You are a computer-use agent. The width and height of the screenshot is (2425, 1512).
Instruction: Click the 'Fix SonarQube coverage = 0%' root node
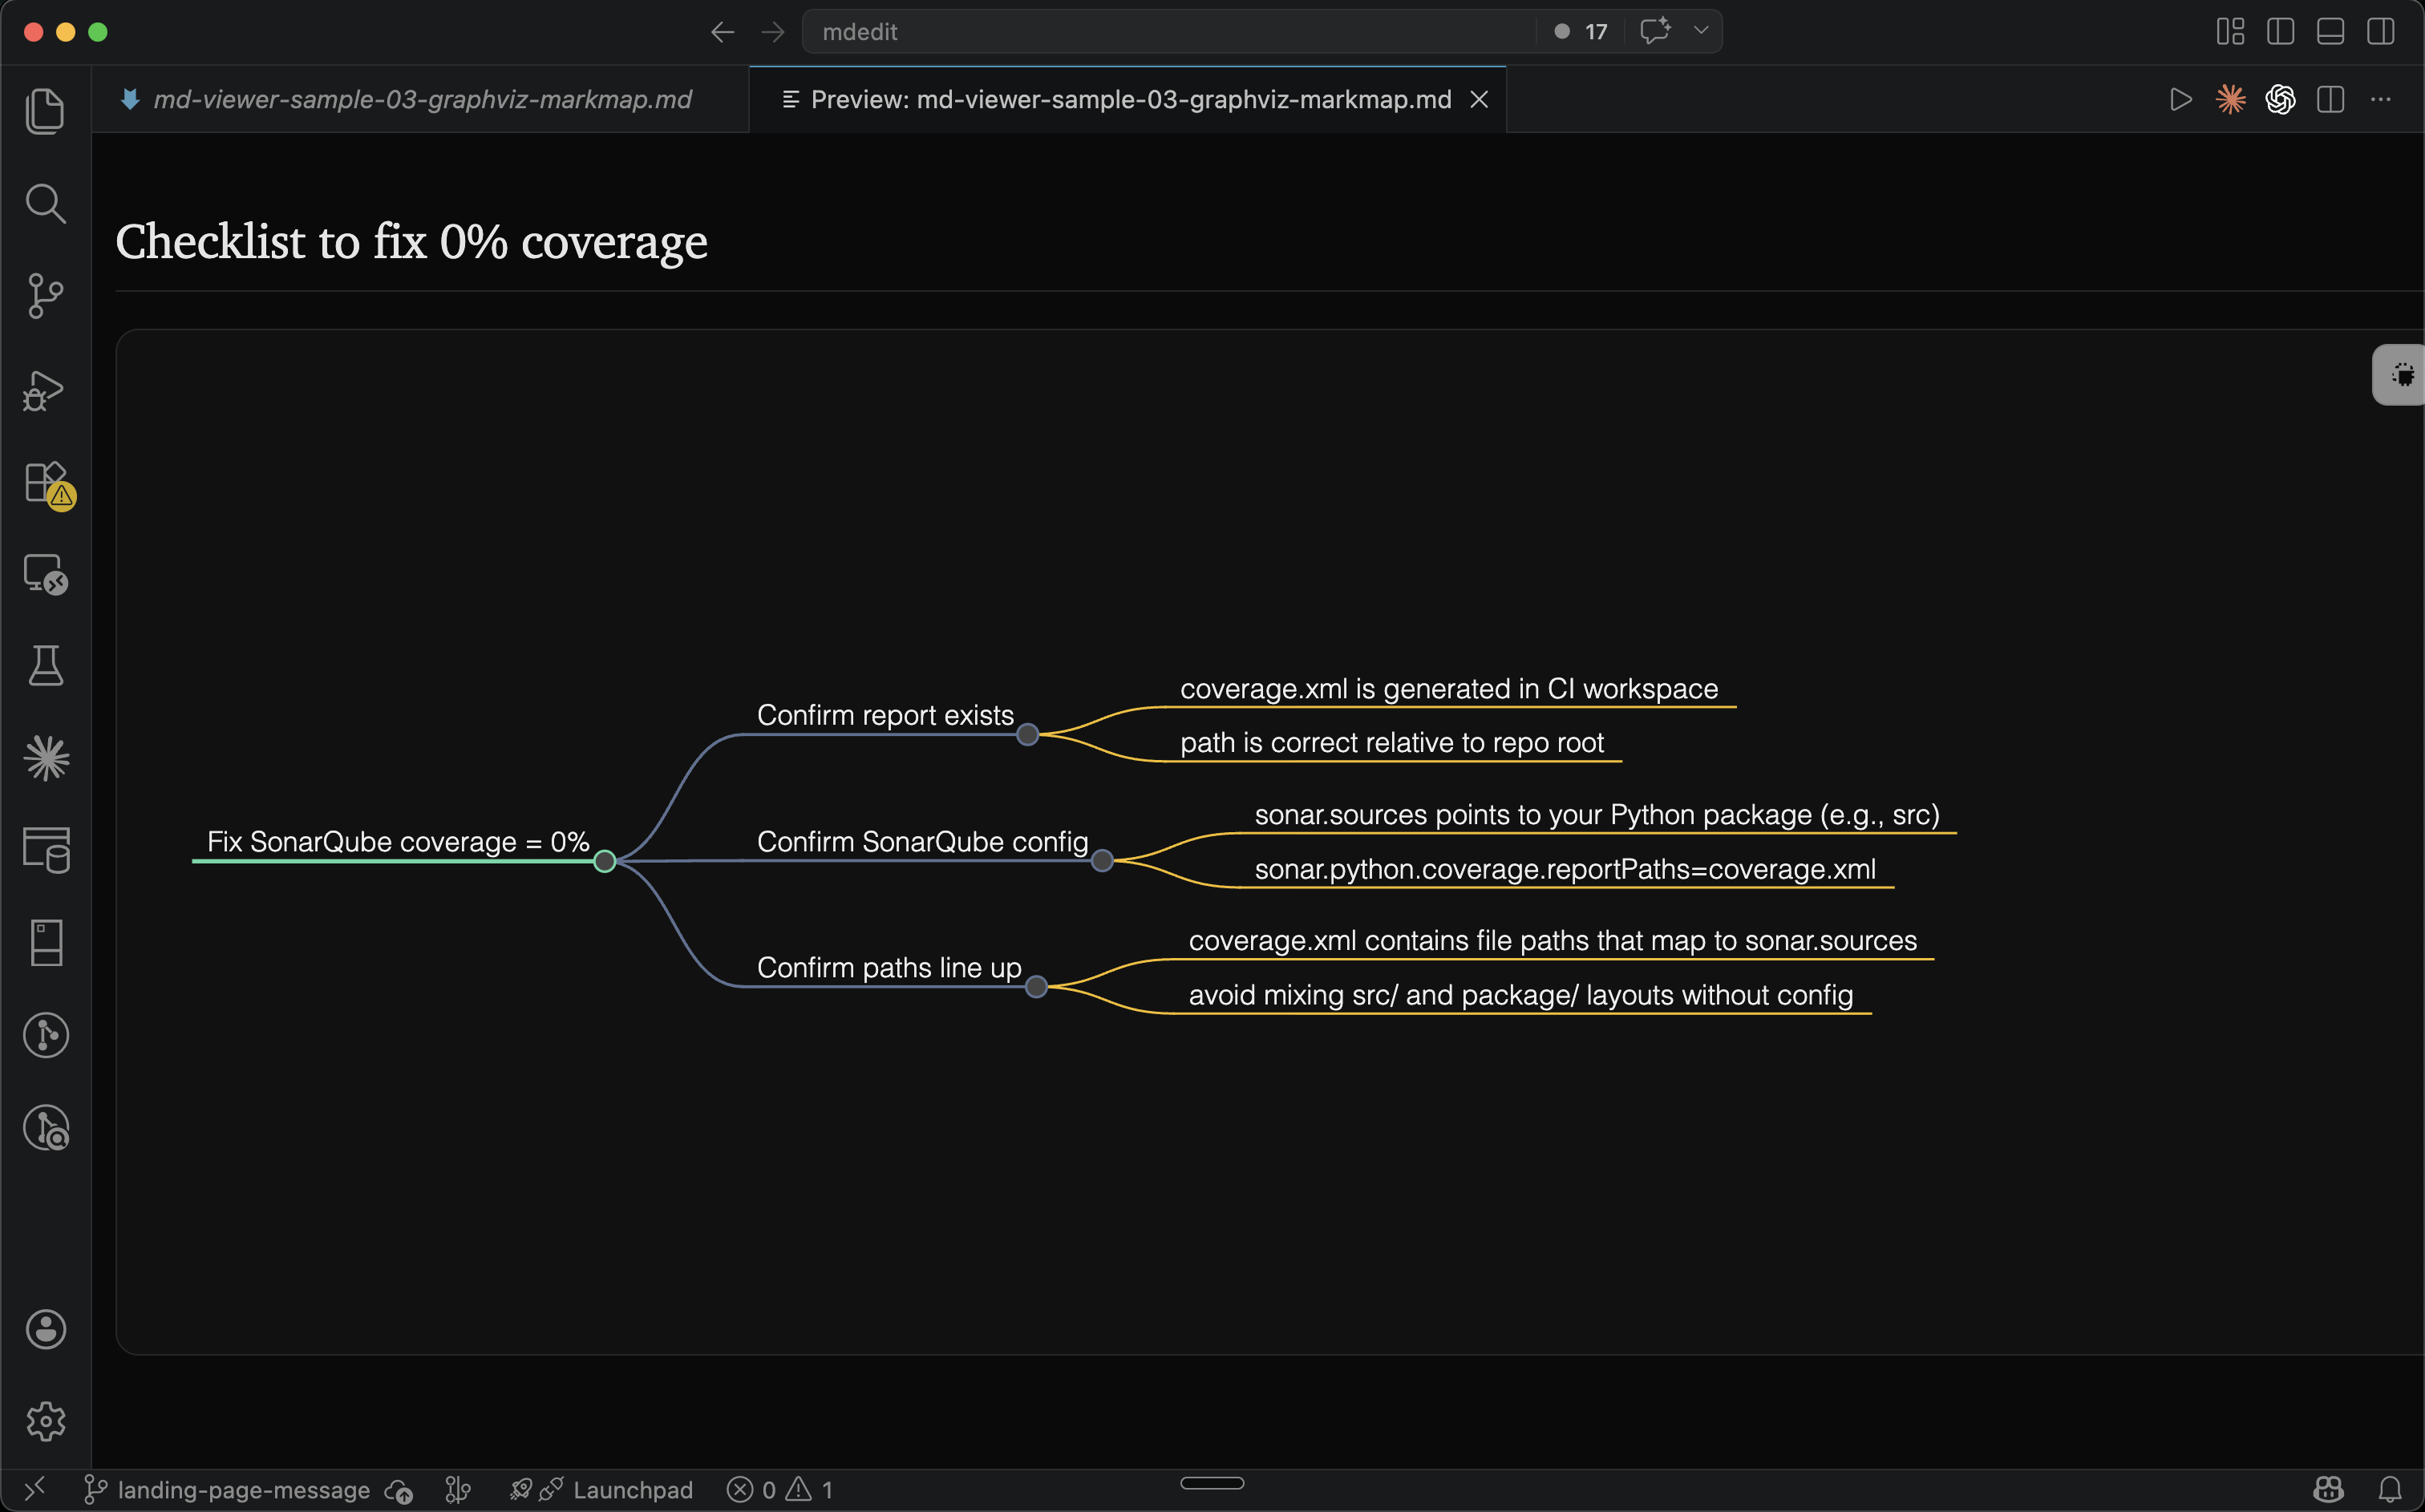(x=398, y=842)
